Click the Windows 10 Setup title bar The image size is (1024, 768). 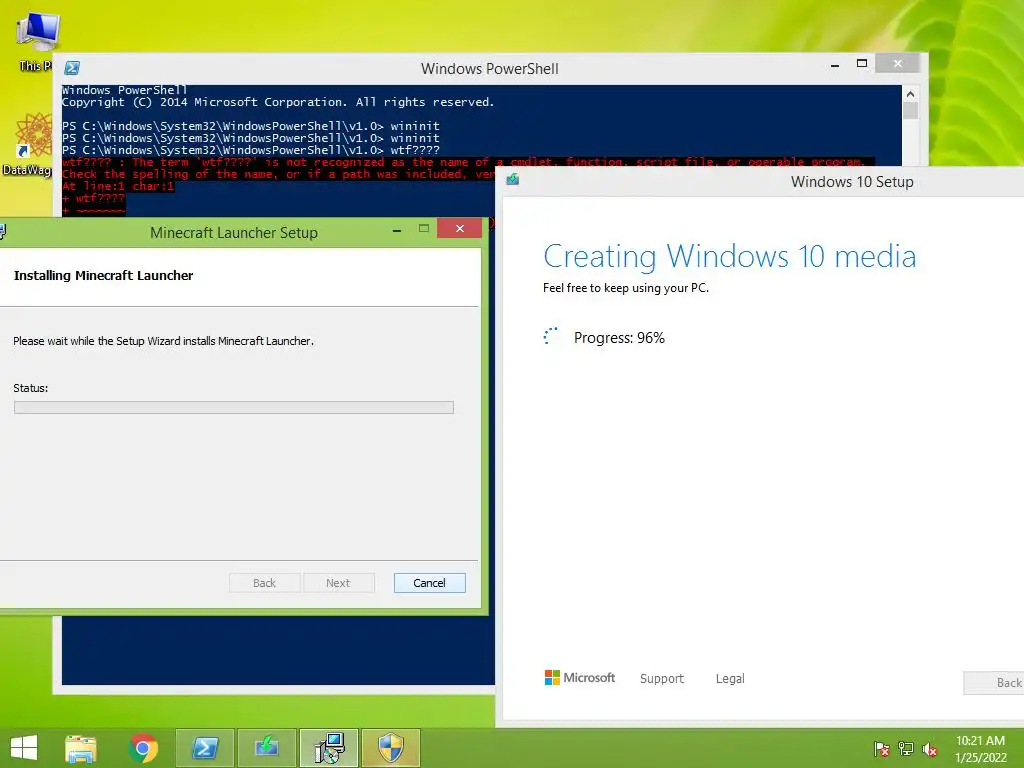tap(762, 181)
